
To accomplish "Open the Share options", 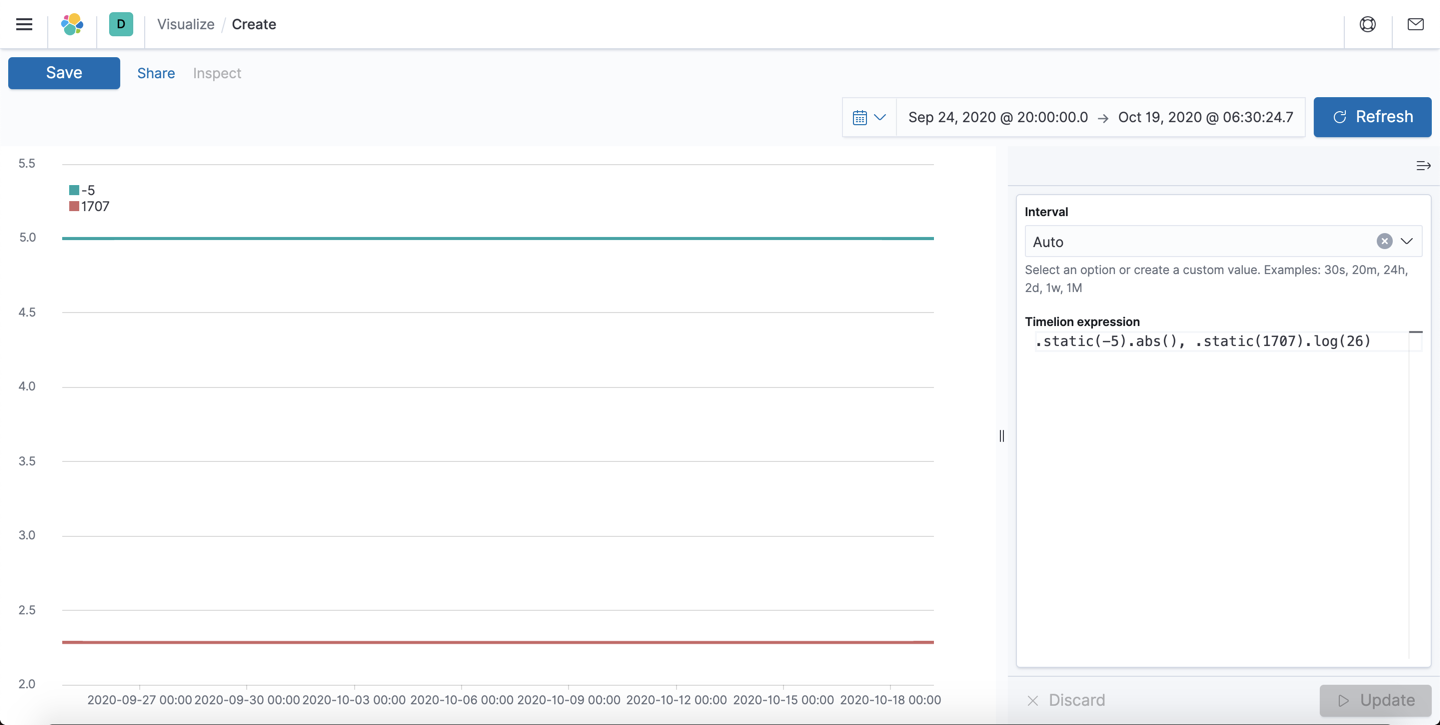I will [155, 72].
